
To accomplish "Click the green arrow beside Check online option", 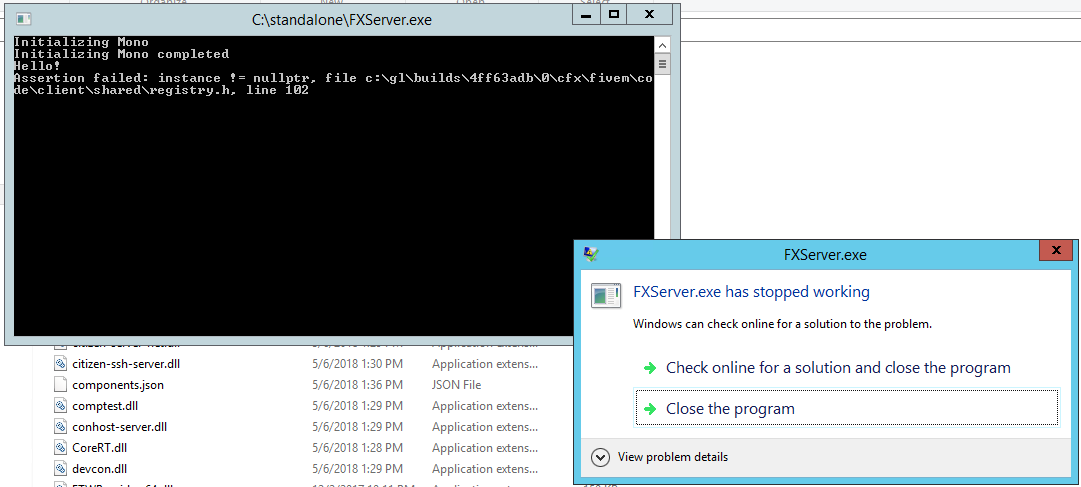I will coord(649,368).
